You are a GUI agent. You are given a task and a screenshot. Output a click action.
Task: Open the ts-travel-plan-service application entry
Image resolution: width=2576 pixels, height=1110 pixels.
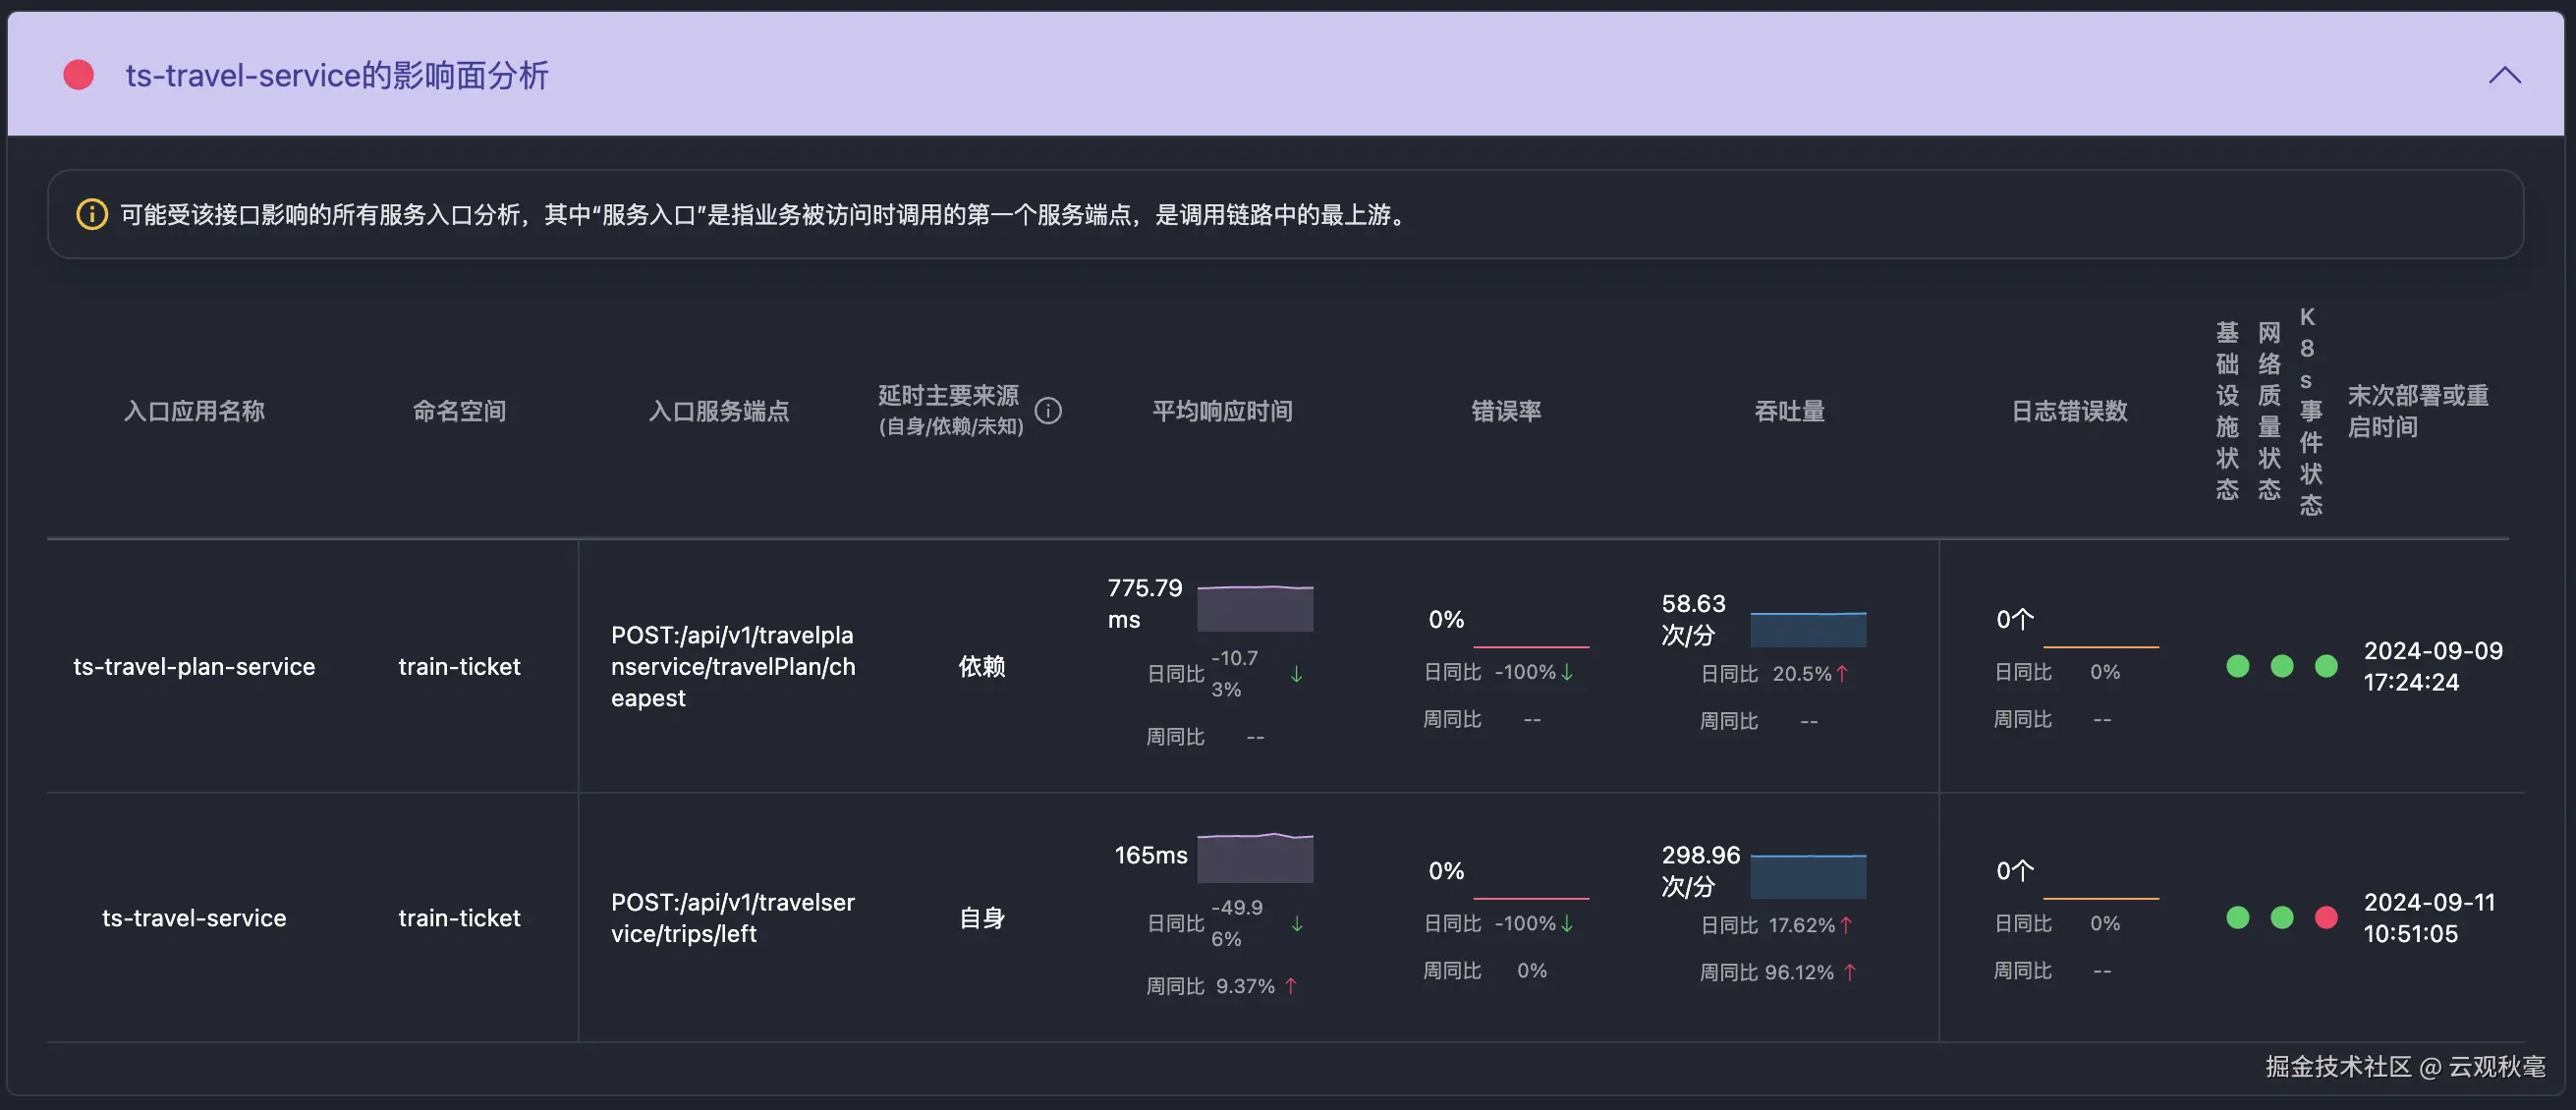pyautogui.click(x=194, y=667)
